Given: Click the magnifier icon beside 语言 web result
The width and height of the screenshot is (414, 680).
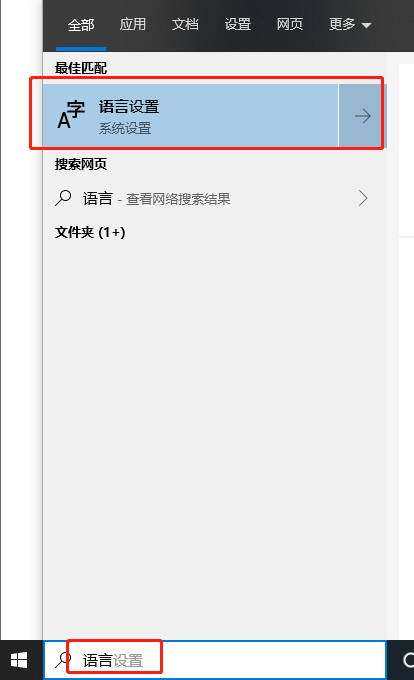Looking at the screenshot, I should (63, 198).
